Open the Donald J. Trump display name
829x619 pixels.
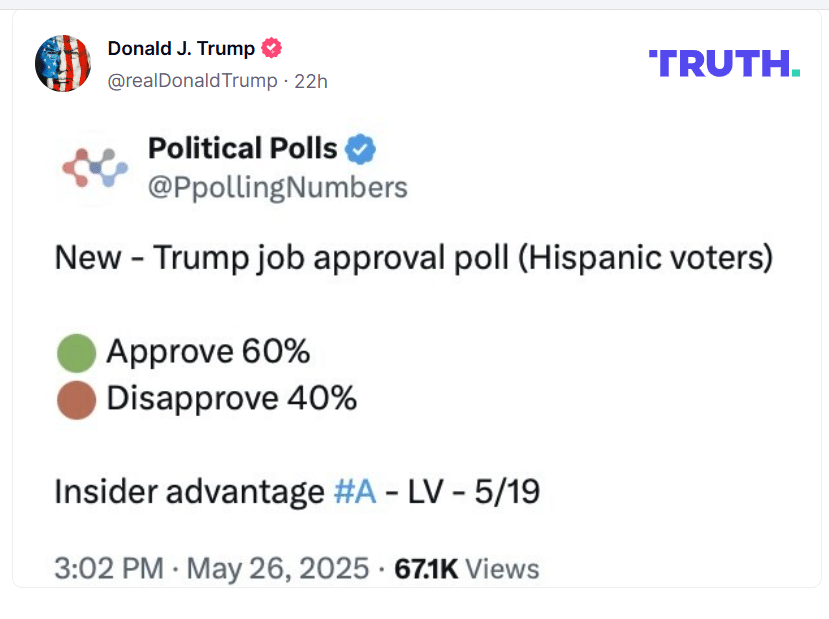pos(181,48)
